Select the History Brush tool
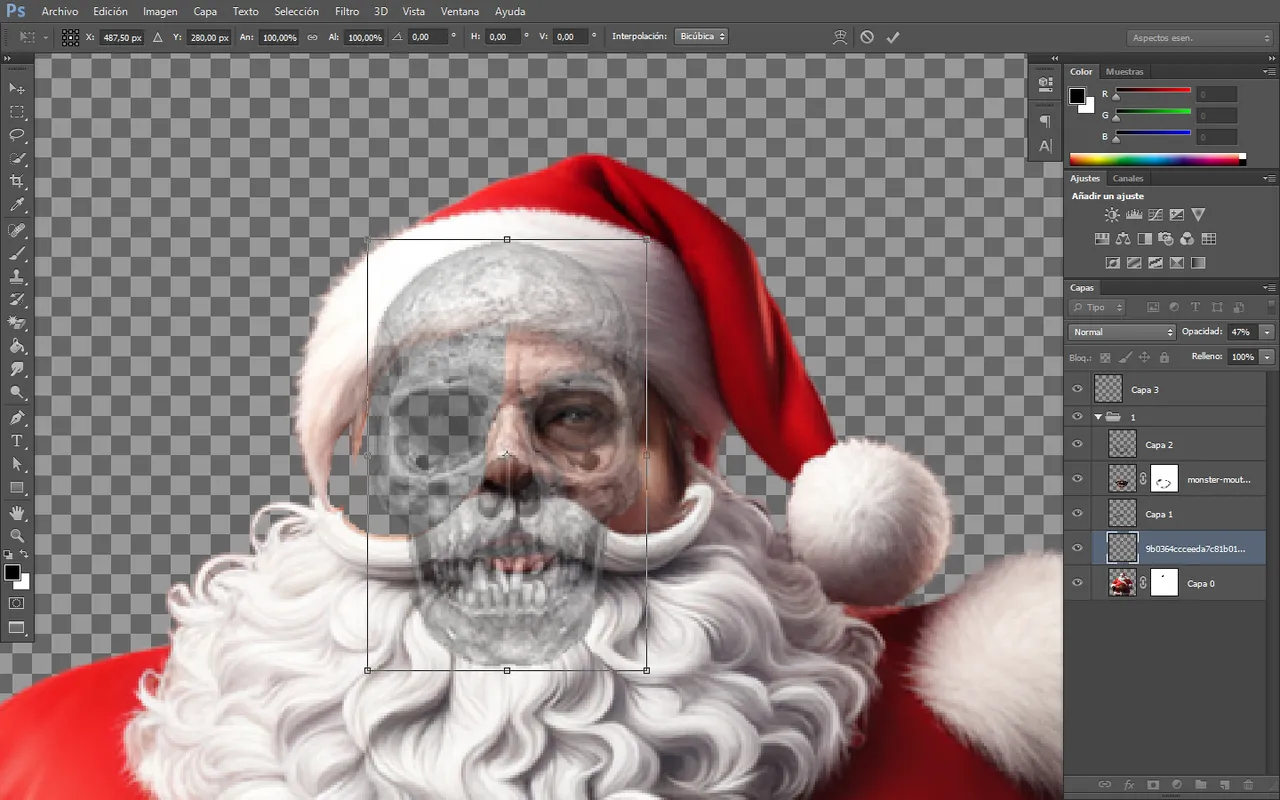 coord(17,300)
